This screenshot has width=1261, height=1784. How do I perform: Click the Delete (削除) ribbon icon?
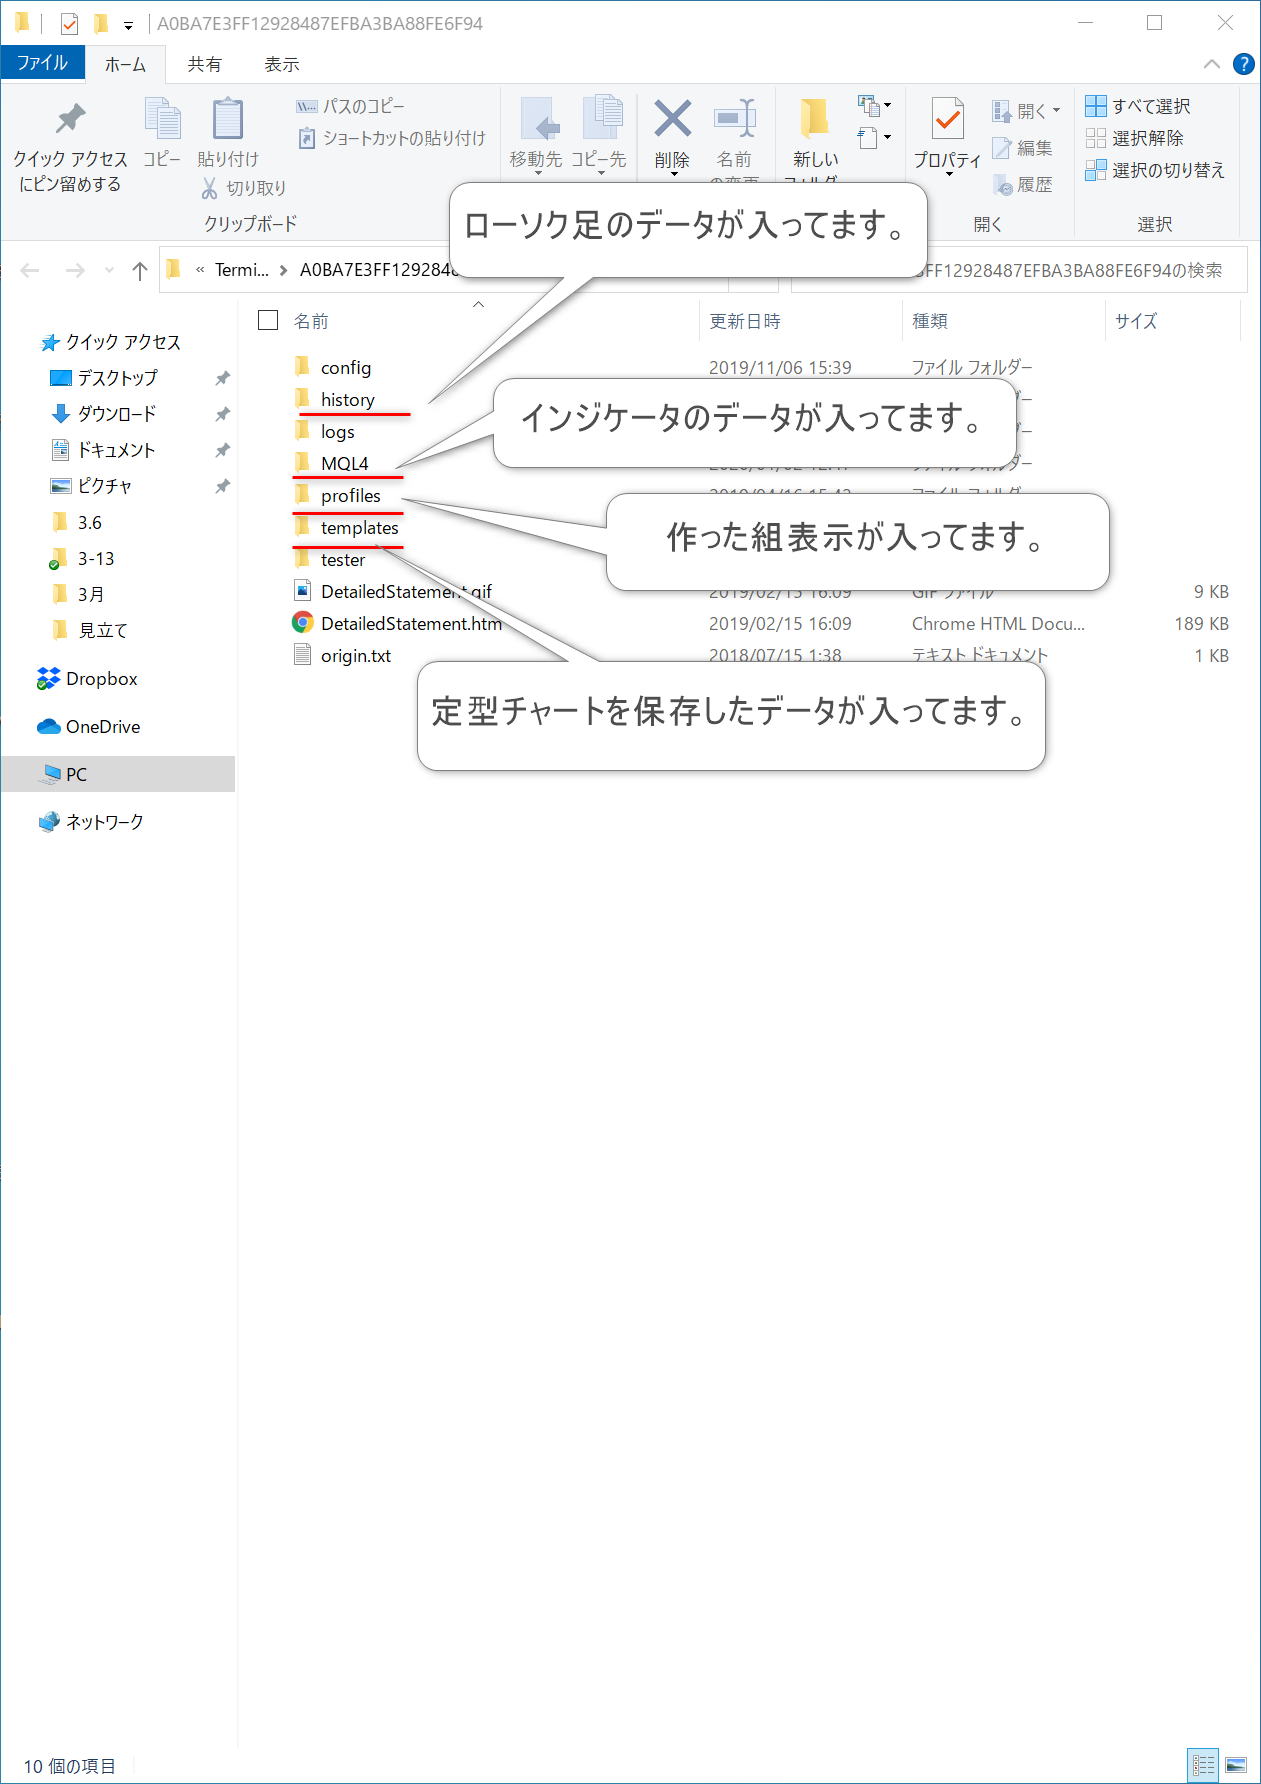pos(672,122)
